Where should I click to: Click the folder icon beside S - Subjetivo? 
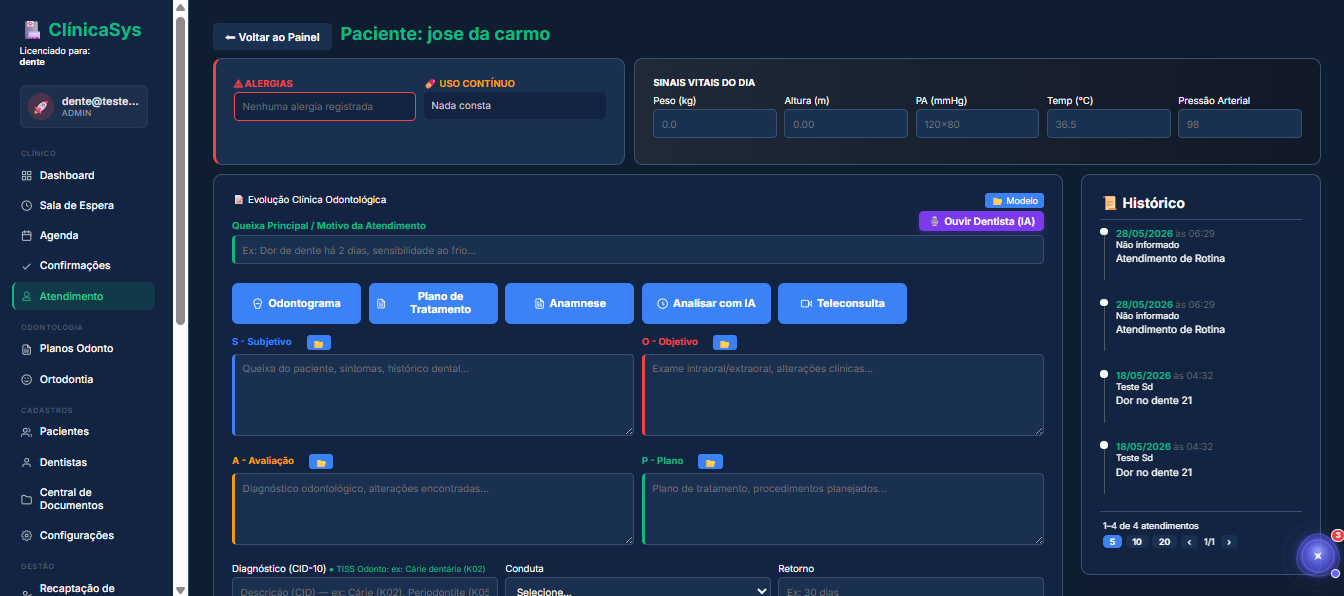click(x=319, y=343)
